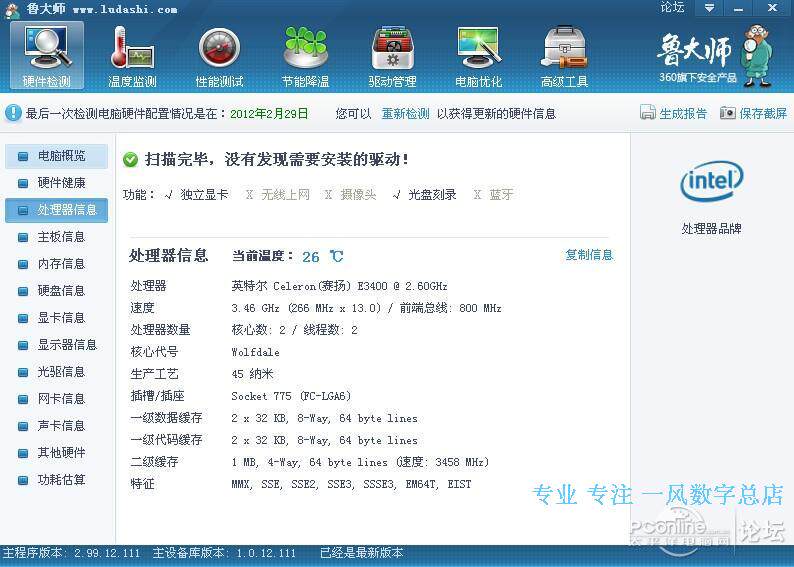The image size is (794, 567).
Task: Click the 处理器信息 section heading
Action: [x=168, y=255]
